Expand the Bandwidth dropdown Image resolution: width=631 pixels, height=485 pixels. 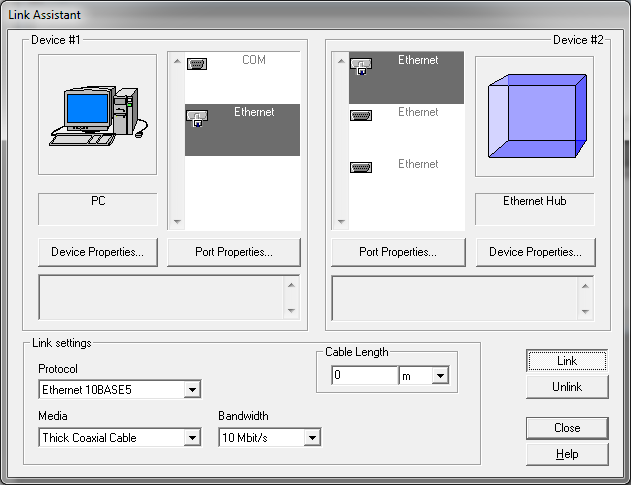(x=312, y=438)
